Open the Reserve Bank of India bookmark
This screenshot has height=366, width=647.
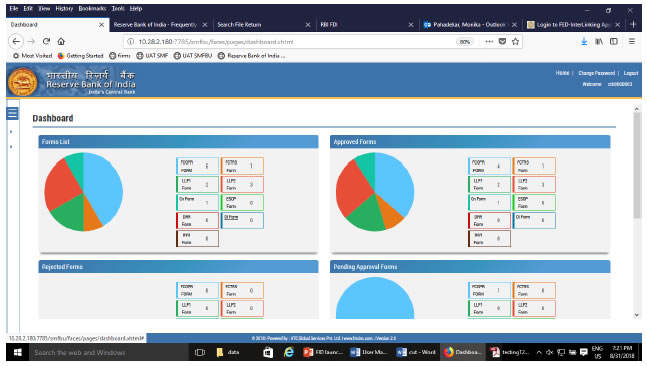tap(251, 55)
